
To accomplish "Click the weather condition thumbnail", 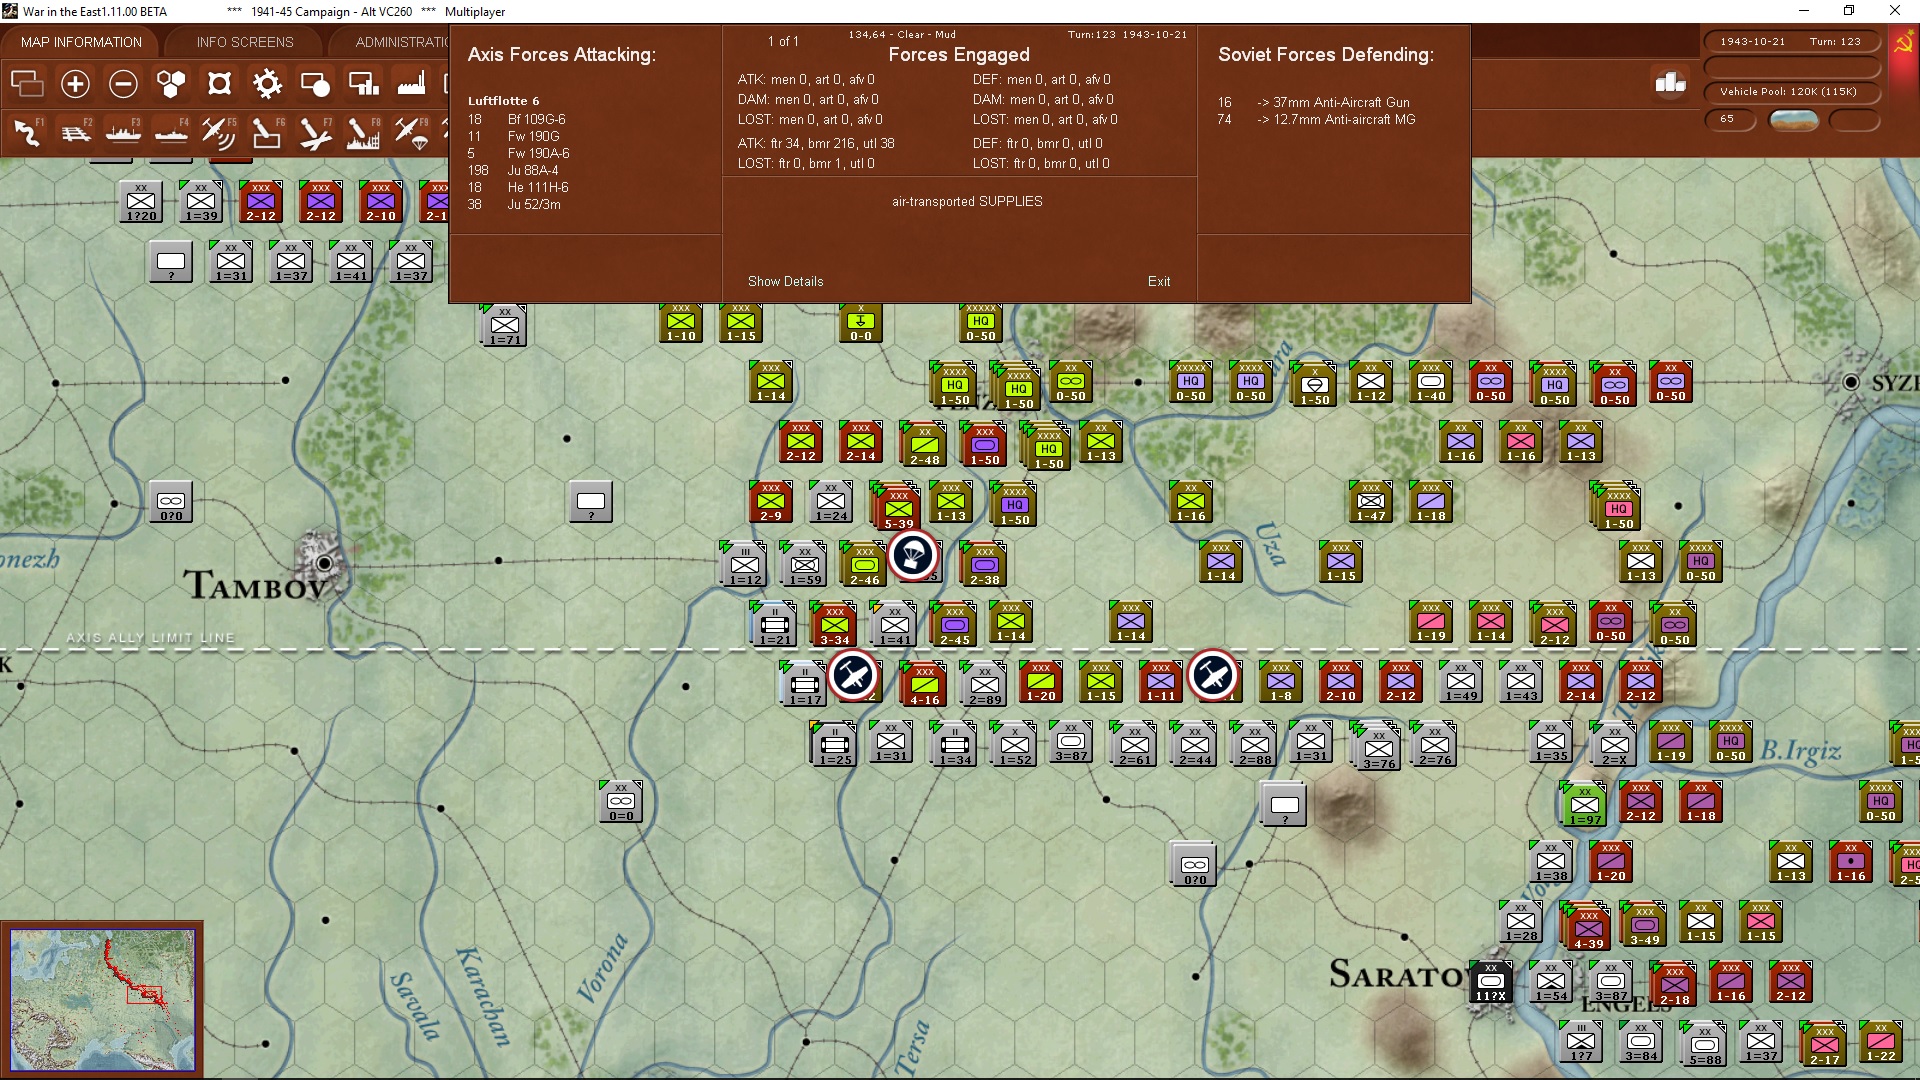I will 1793,119.
